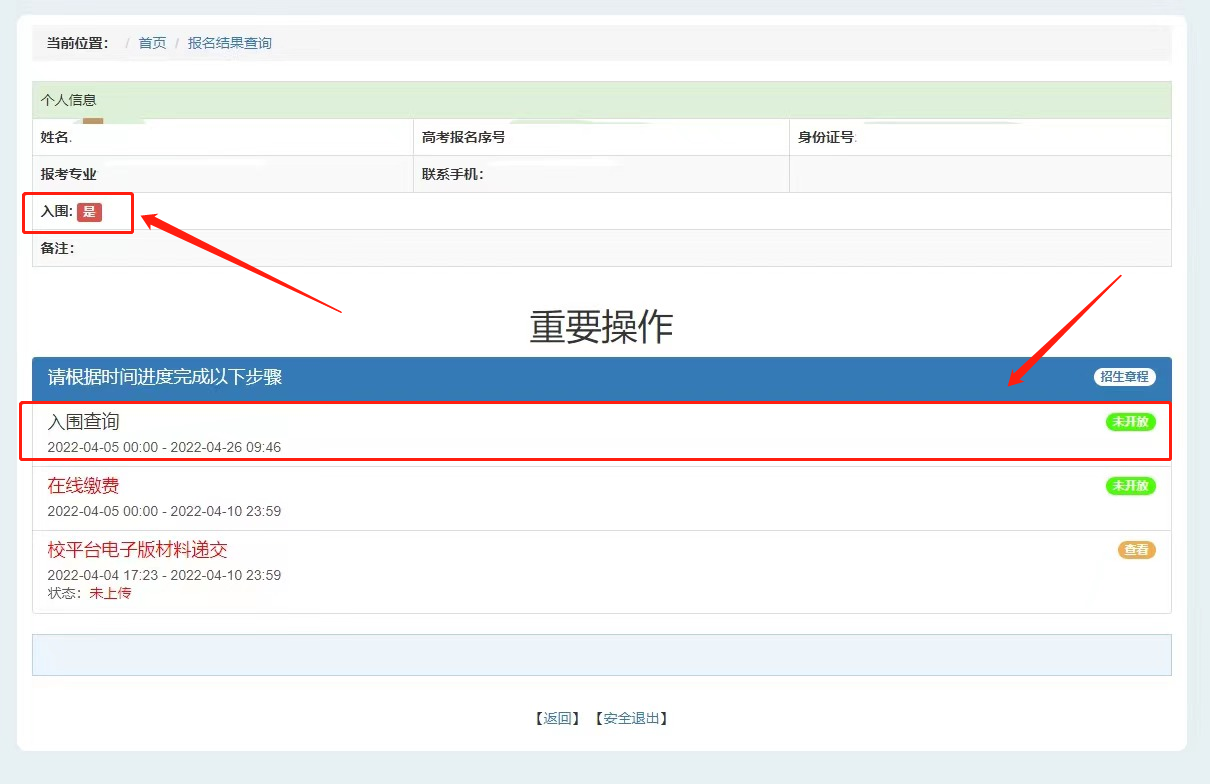Image resolution: width=1210 pixels, height=784 pixels.
Task: Click the red 未上传 status text
Action: [x=110, y=593]
